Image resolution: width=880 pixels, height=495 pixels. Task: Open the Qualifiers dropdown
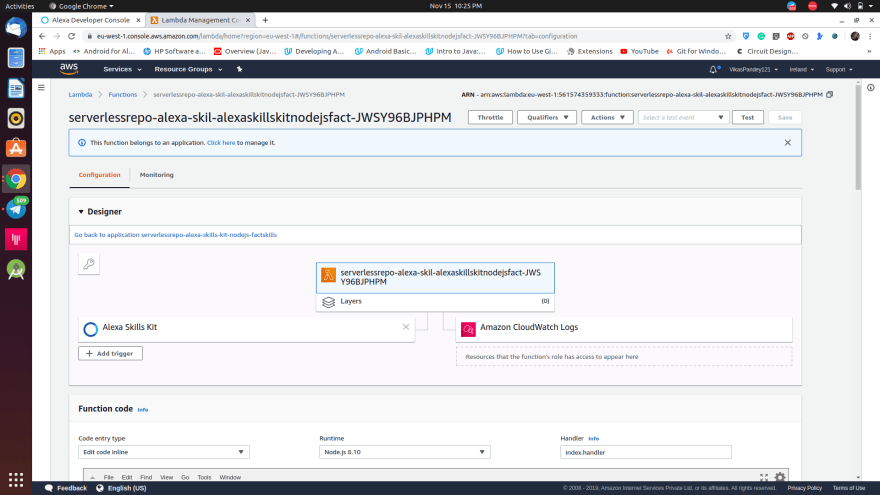coord(547,117)
